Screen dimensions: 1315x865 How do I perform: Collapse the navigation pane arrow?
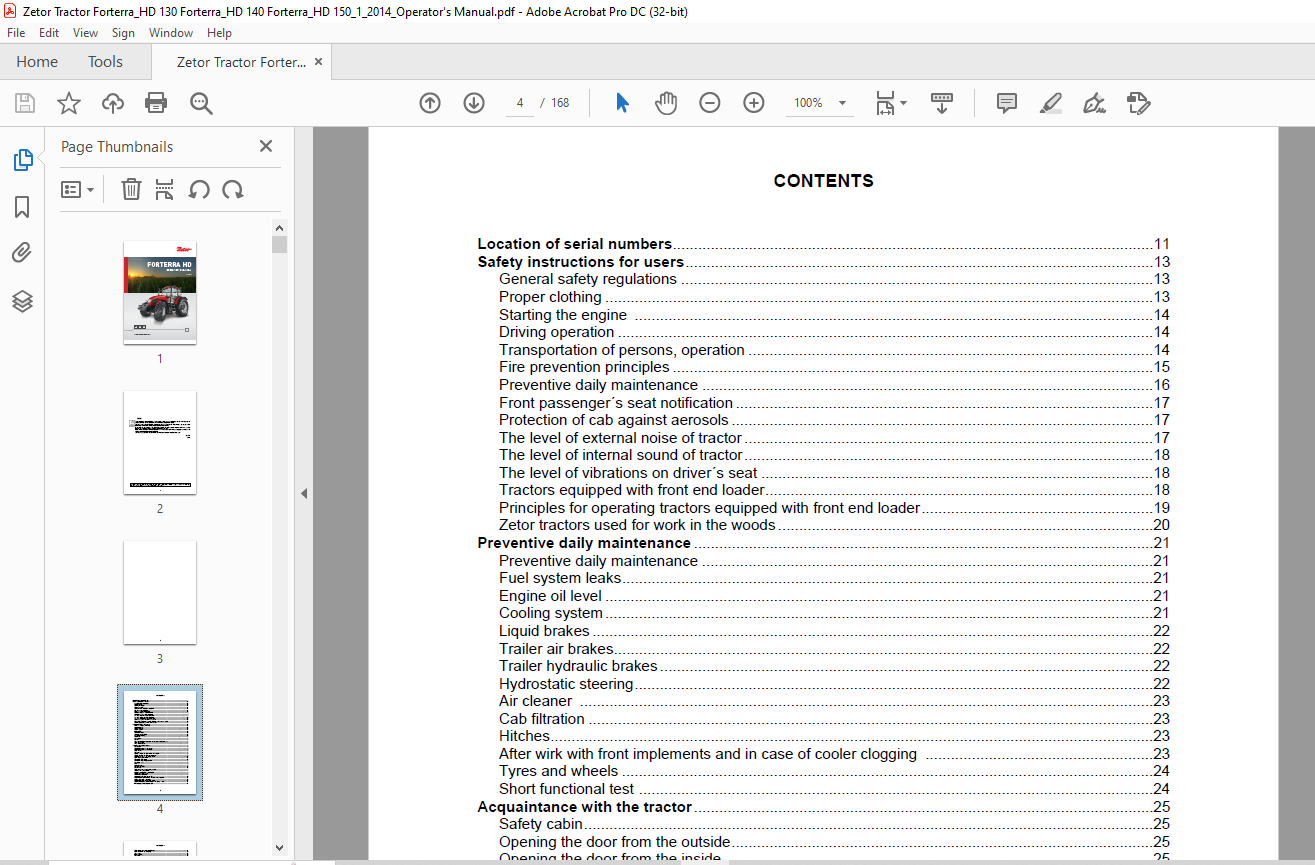pyautogui.click(x=303, y=493)
